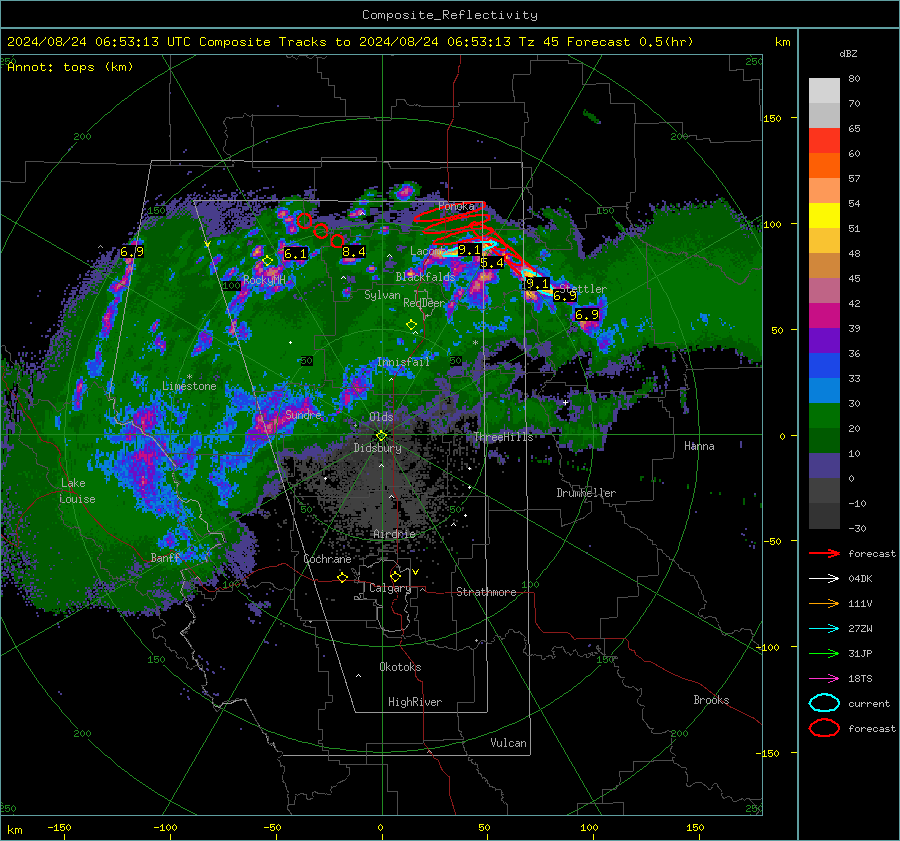Click the Airdrie town label

[x=394, y=534]
